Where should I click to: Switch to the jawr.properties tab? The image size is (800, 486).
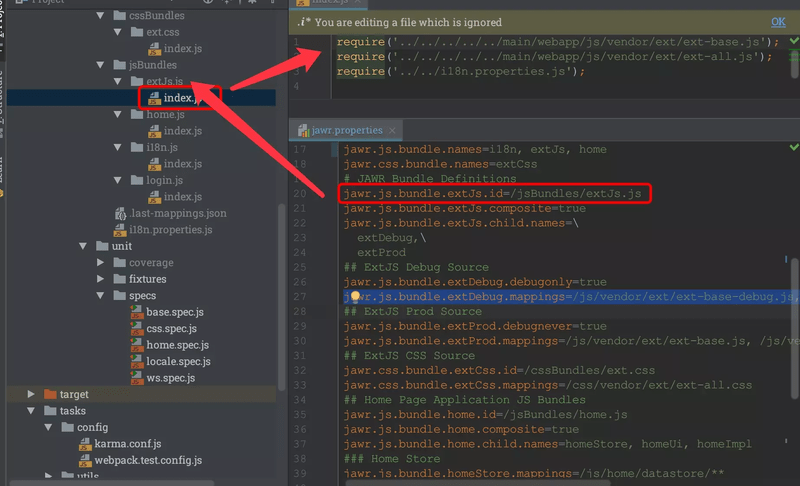345,131
